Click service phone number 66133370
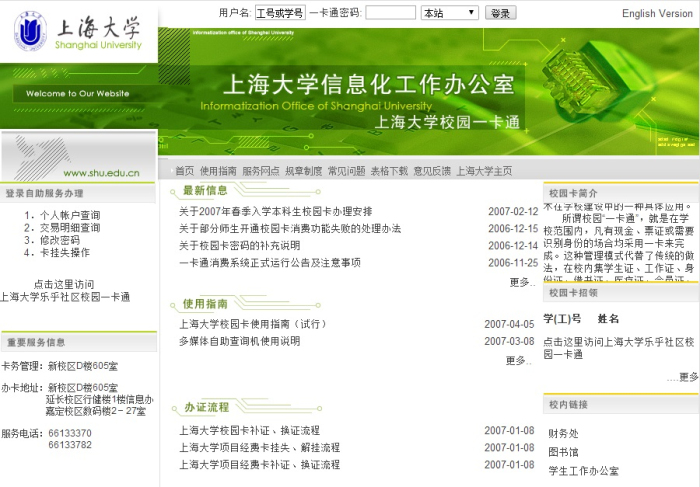700x487 pixels. tap(70, 433)
